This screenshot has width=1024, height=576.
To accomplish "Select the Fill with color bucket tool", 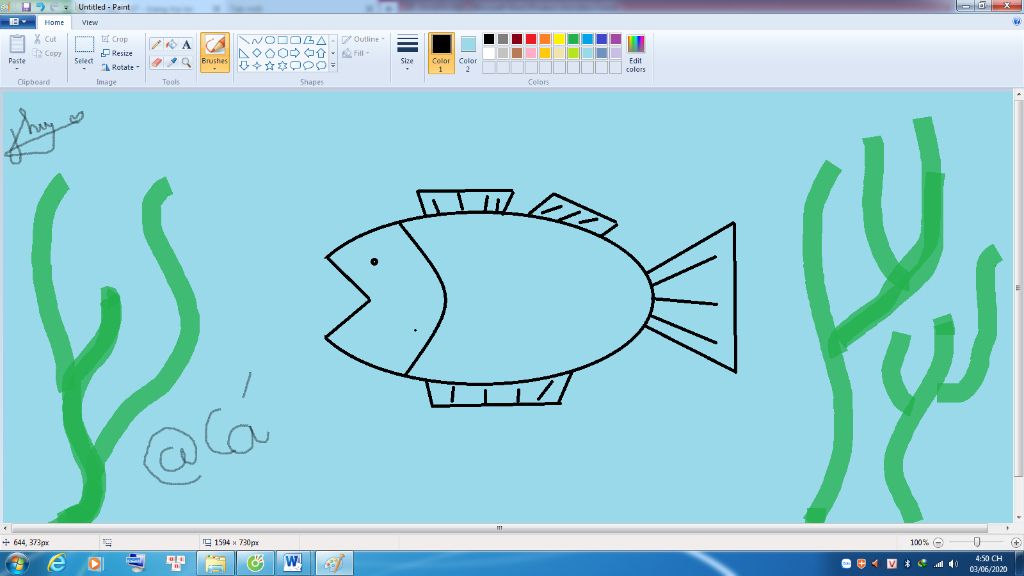I will (171, 44).
